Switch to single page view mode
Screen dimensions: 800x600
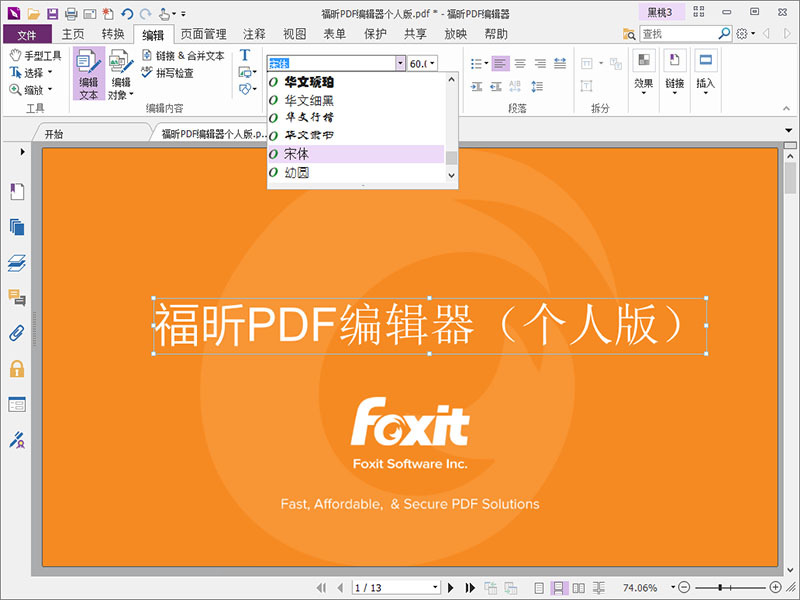tap(540, 587)
